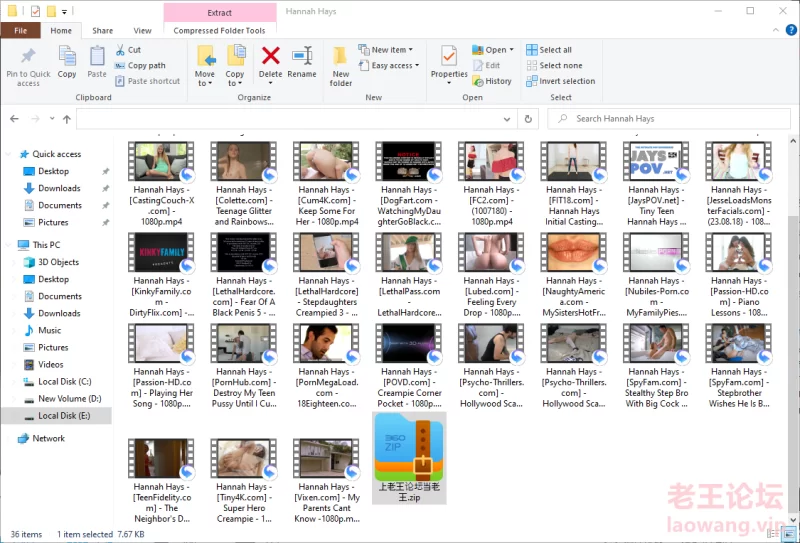The image size is (800, 543).
Task: Create a new folder with the New folder icon
Action: tap(341, 59)
